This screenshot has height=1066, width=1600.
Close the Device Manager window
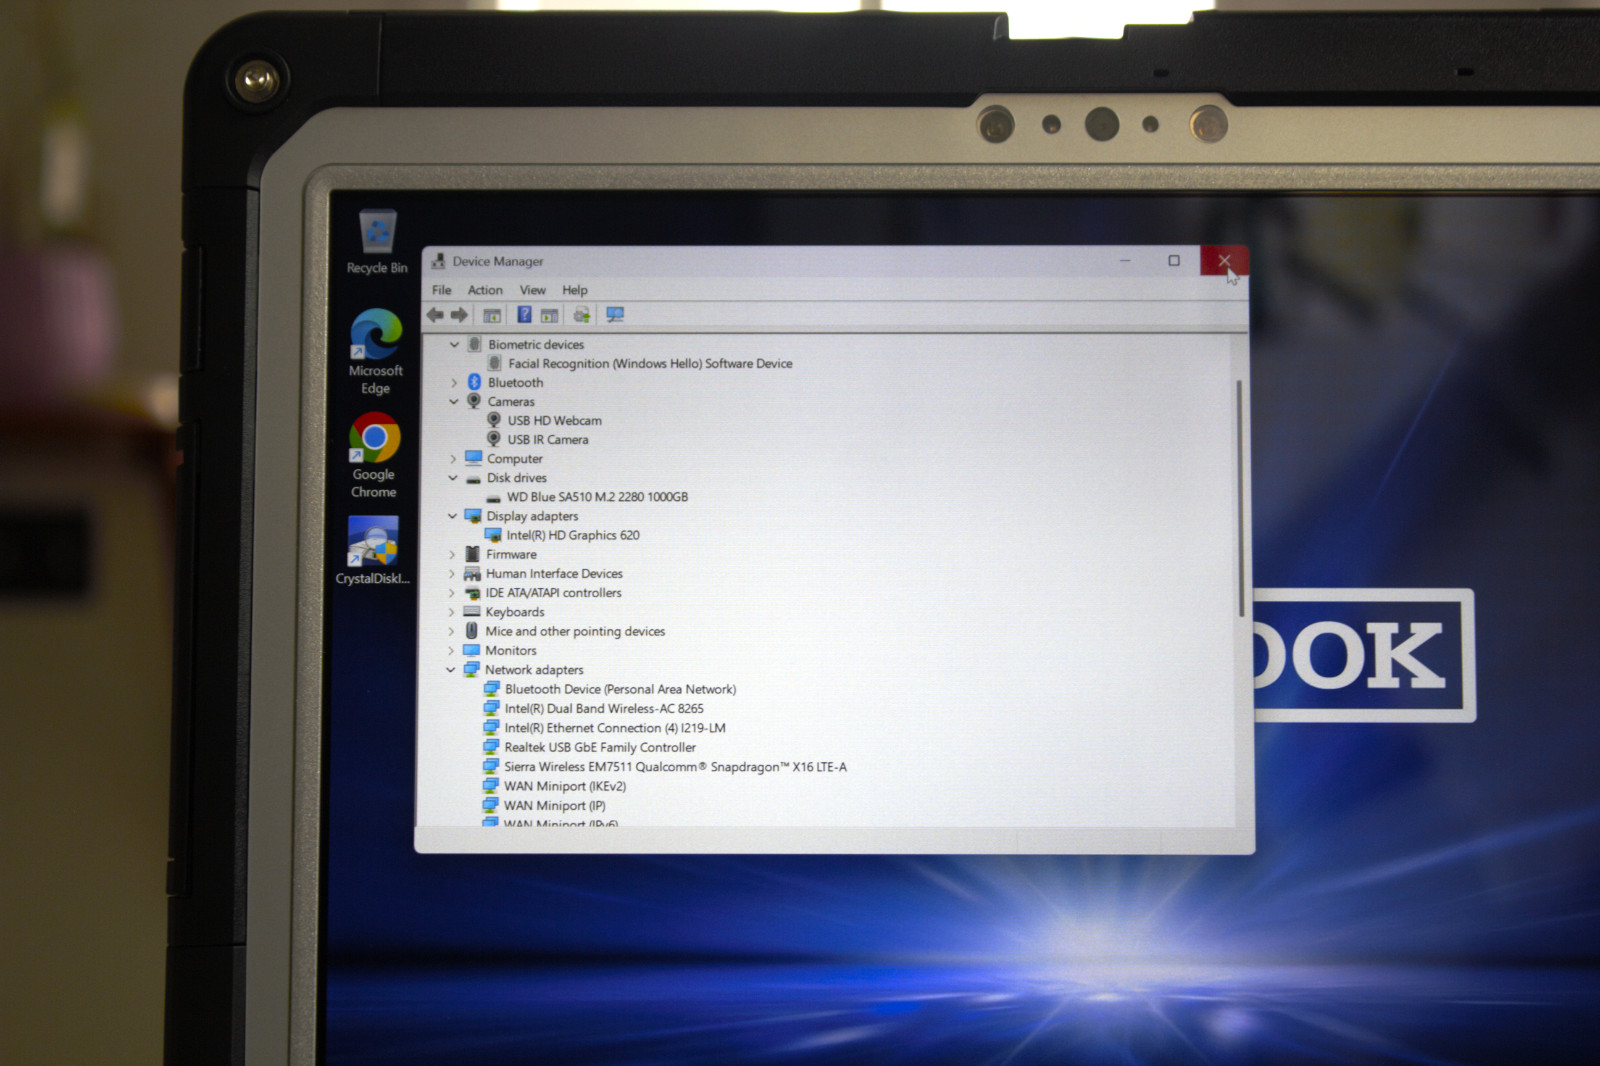click(1224, 261)
